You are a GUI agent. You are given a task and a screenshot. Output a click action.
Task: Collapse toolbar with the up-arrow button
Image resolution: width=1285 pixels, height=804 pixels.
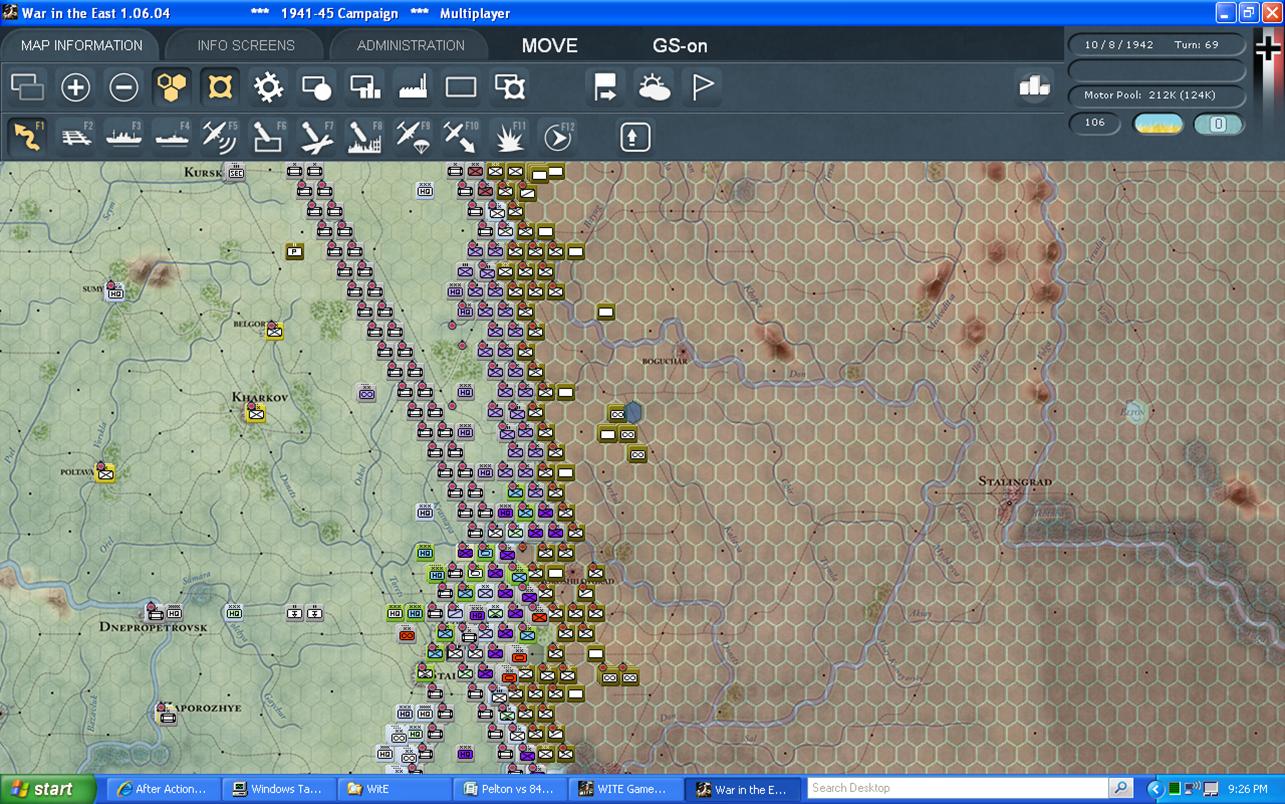[635, 137]
